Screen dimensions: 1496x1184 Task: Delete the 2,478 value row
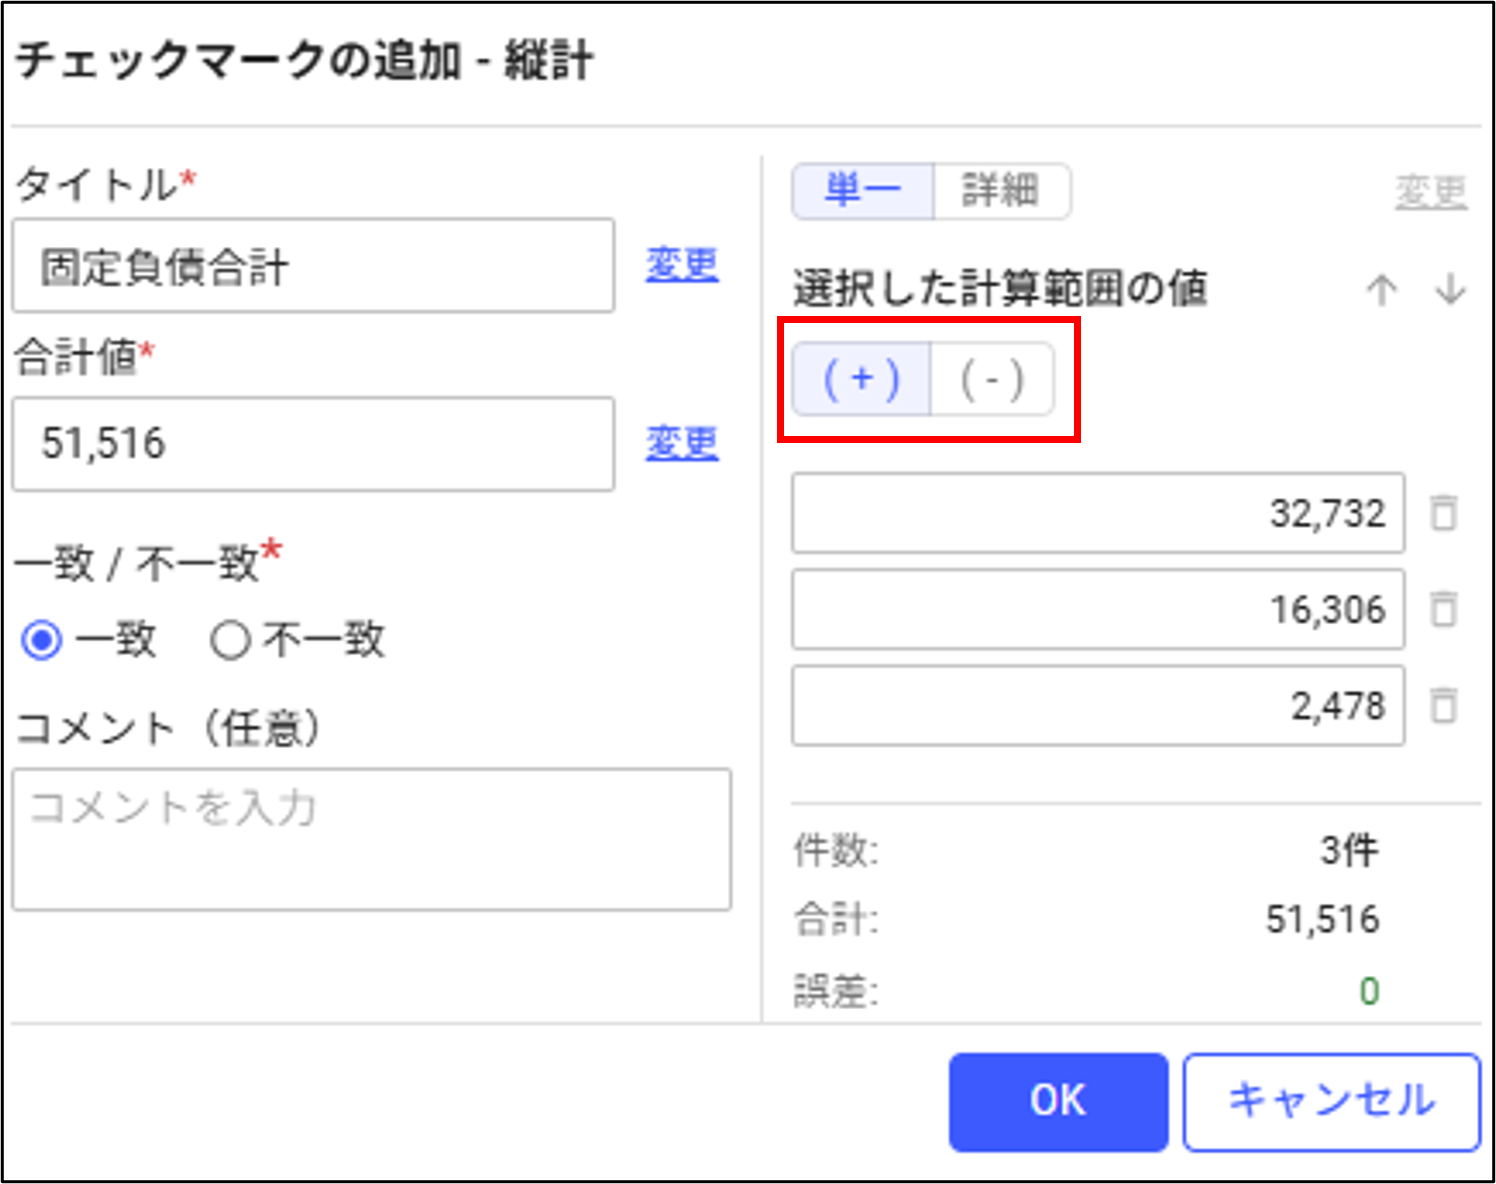click(1443, 705)
